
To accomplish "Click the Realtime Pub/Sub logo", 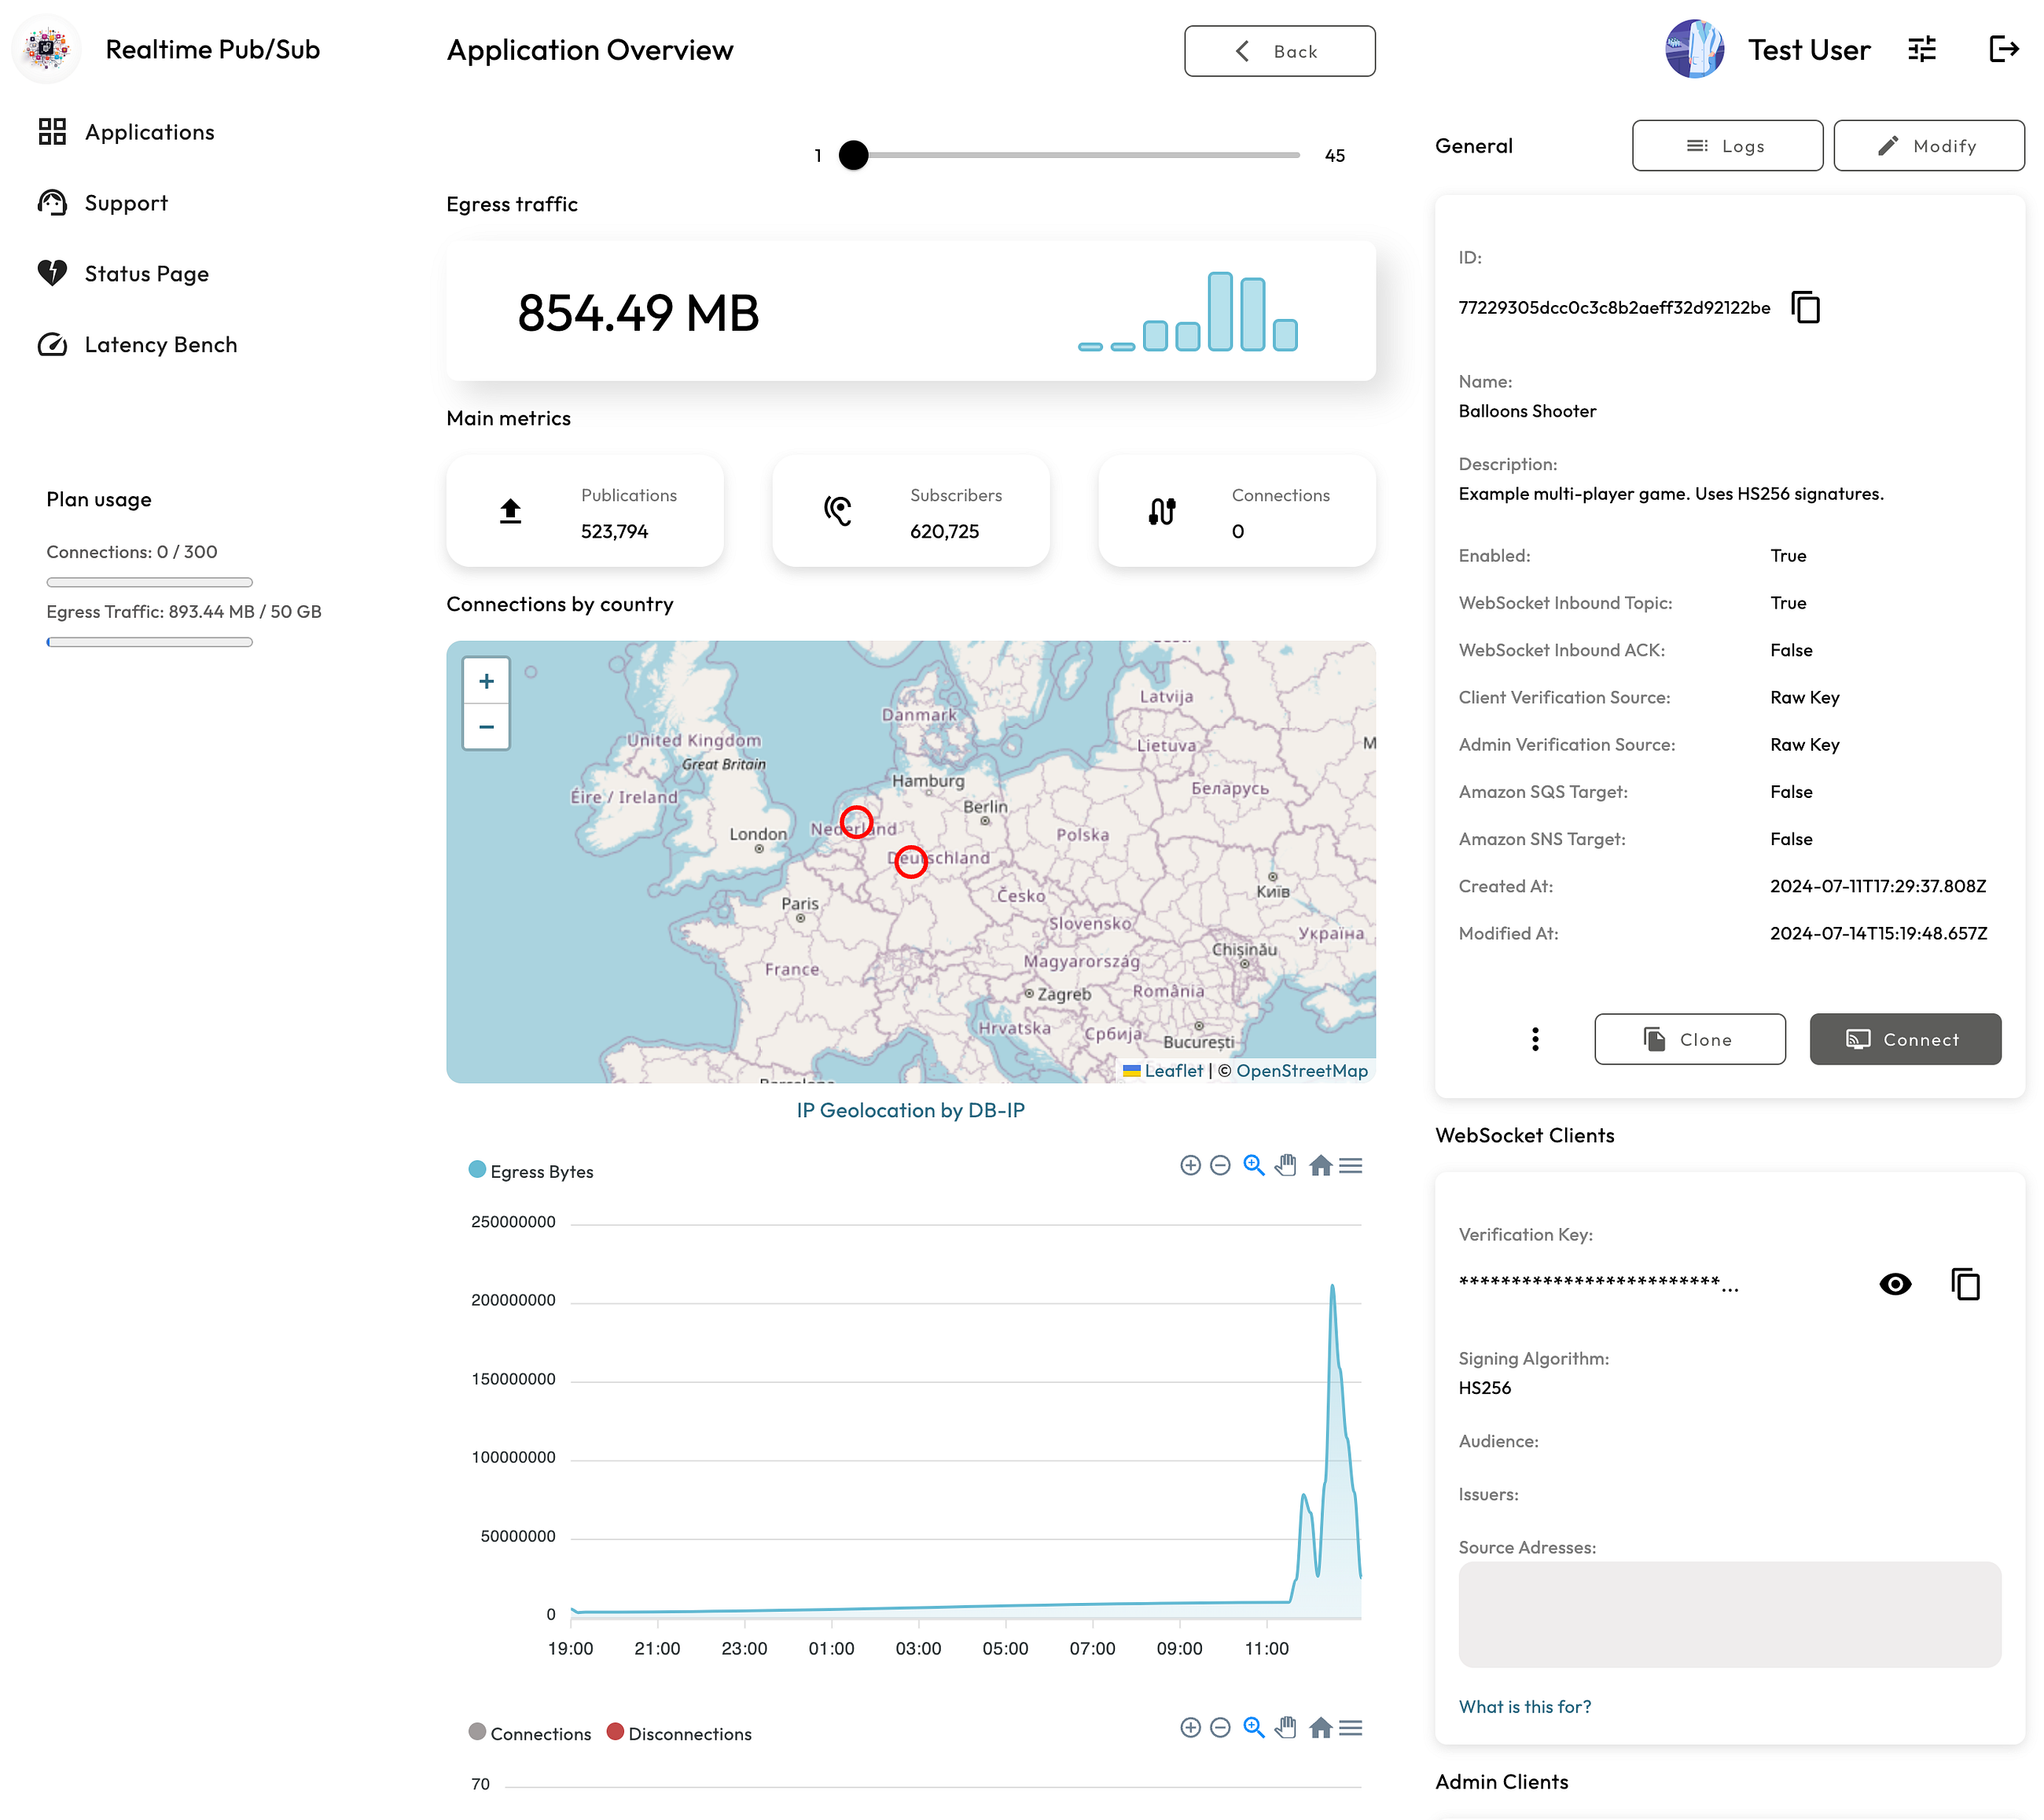I will 46,49.
